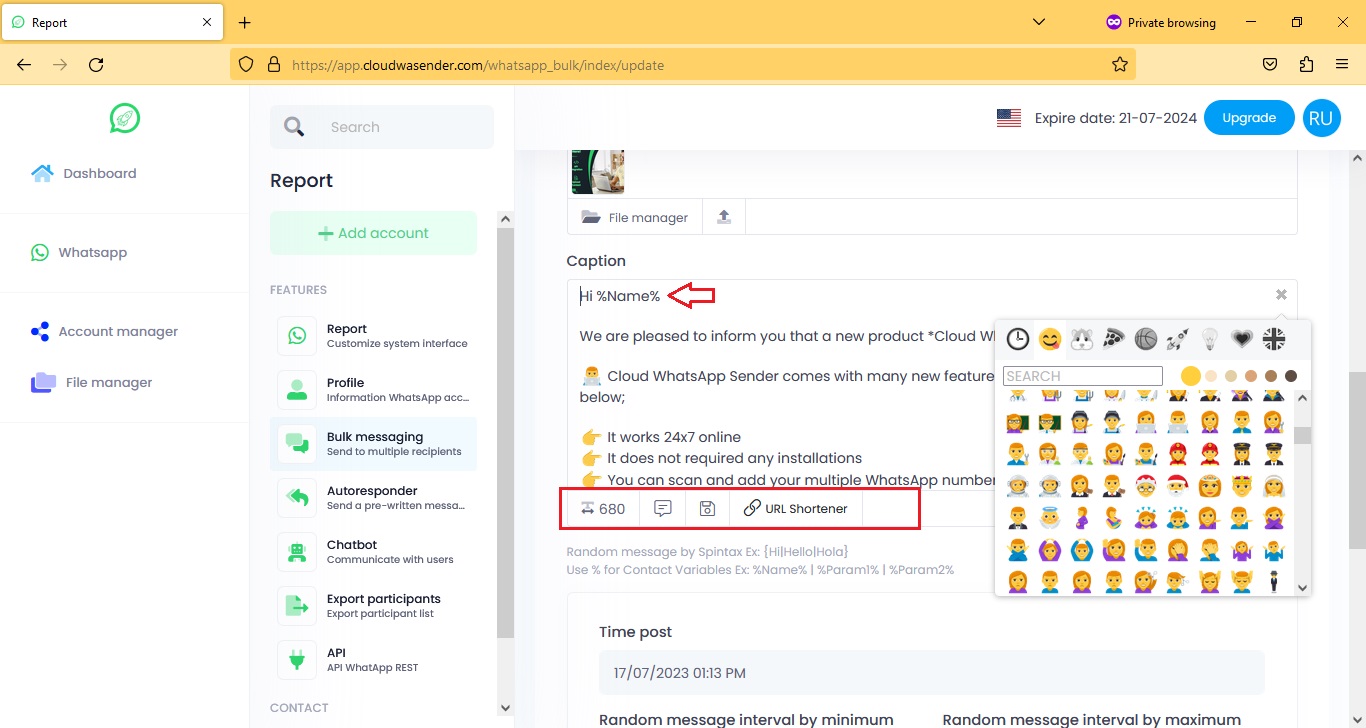Insert the baby angel emoji

tap(1050, 518)
